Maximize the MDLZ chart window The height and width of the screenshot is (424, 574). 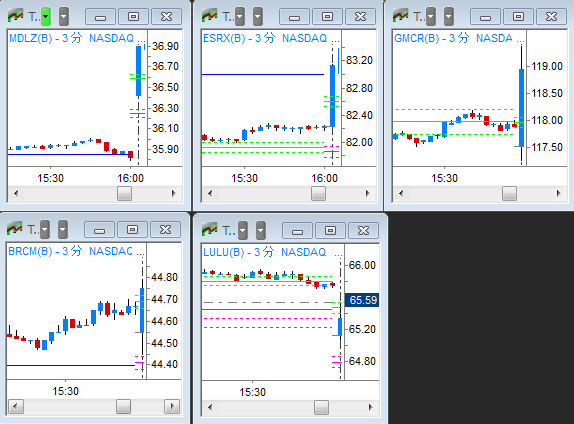(x=133, y=17)
